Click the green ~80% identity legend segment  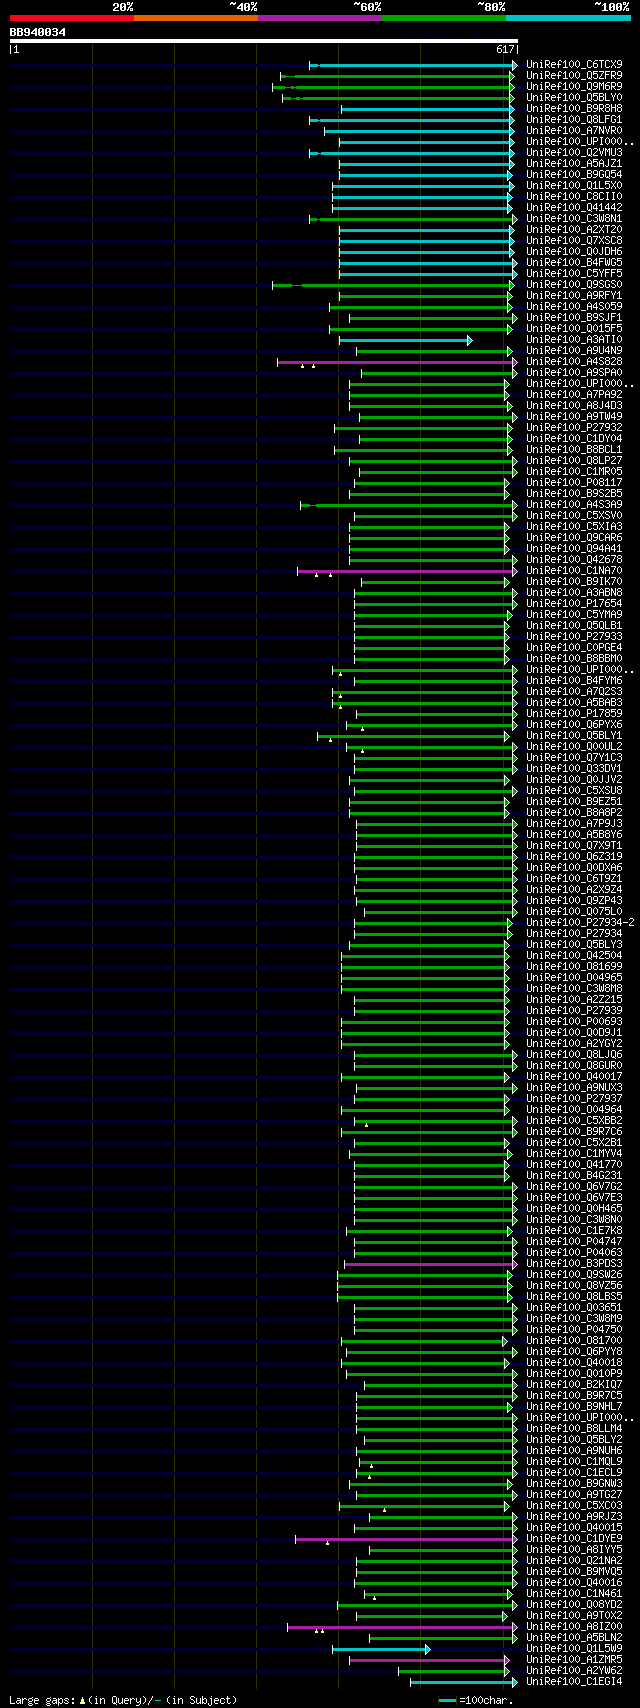coord(444,18)
